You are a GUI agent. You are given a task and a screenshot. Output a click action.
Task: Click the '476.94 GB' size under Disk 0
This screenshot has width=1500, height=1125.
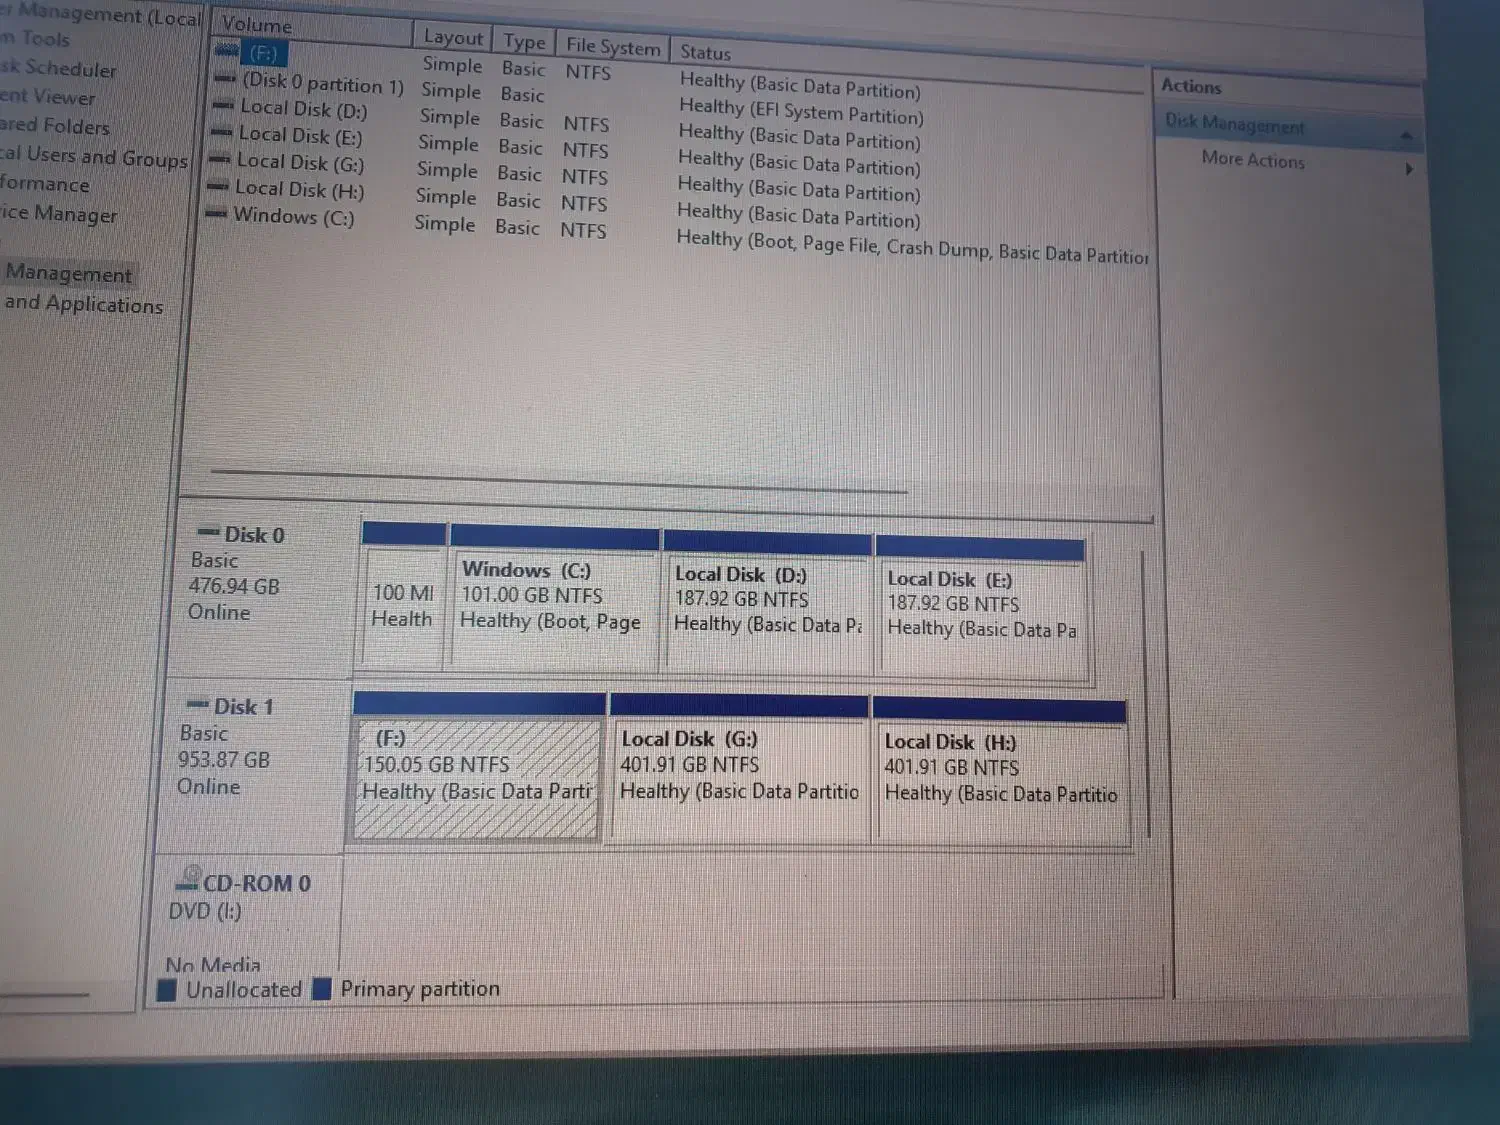tap(234, 586)
